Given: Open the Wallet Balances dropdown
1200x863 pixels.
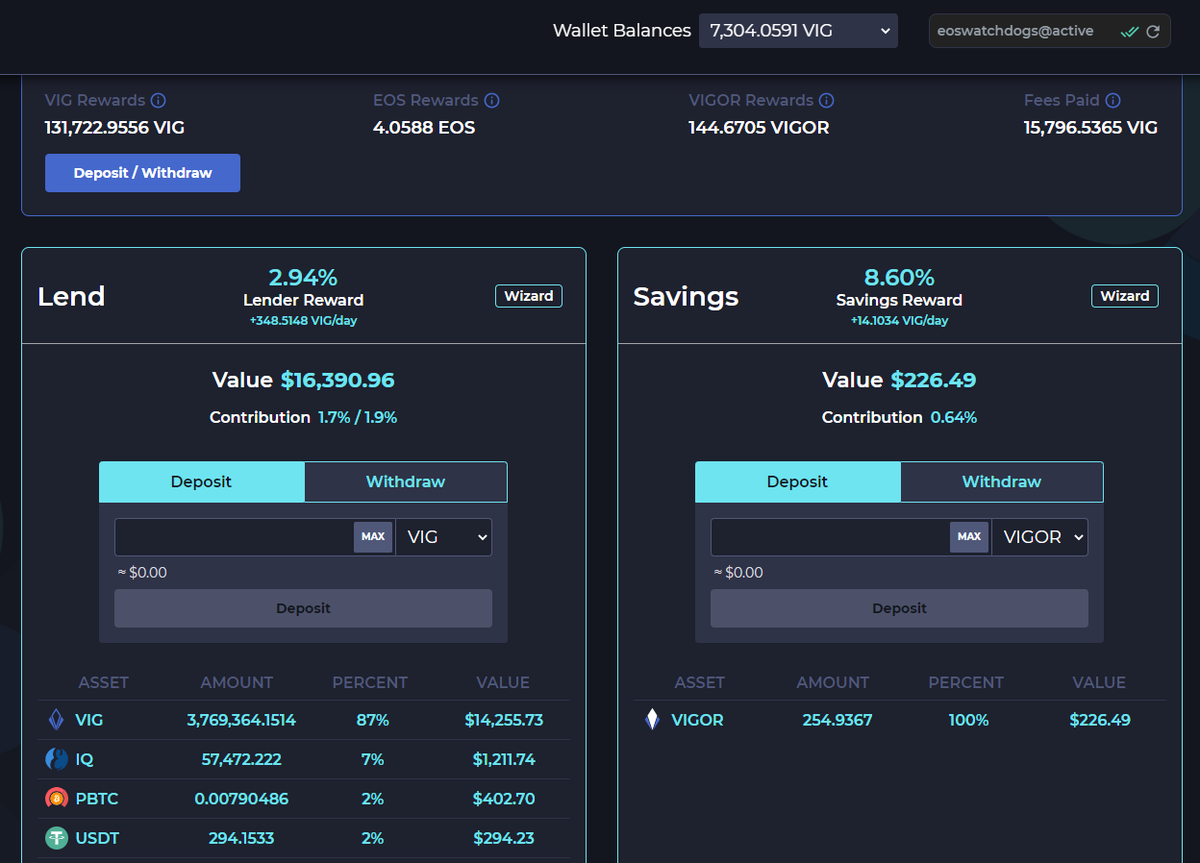Looking at the screenshot, I should [x=798, y=31].
